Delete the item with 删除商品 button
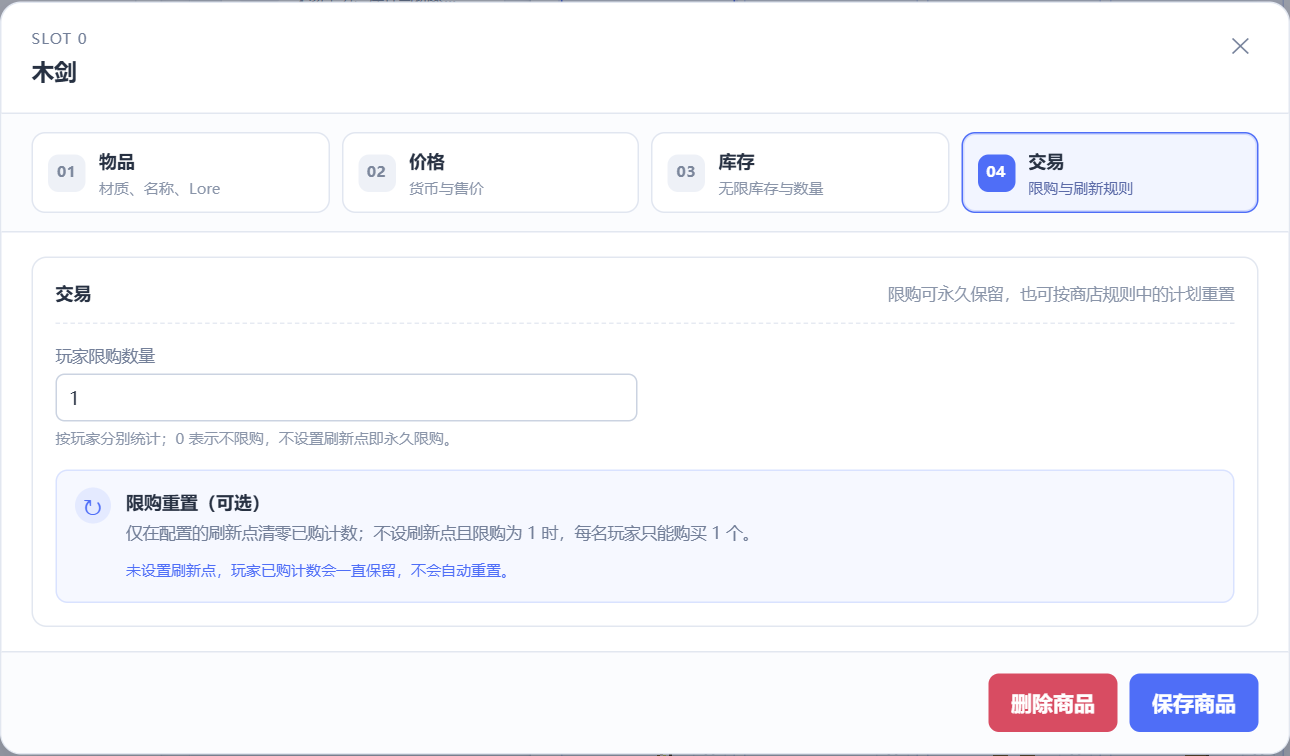The width and height of the screenshot is (1290, 756). point(1053,703)
